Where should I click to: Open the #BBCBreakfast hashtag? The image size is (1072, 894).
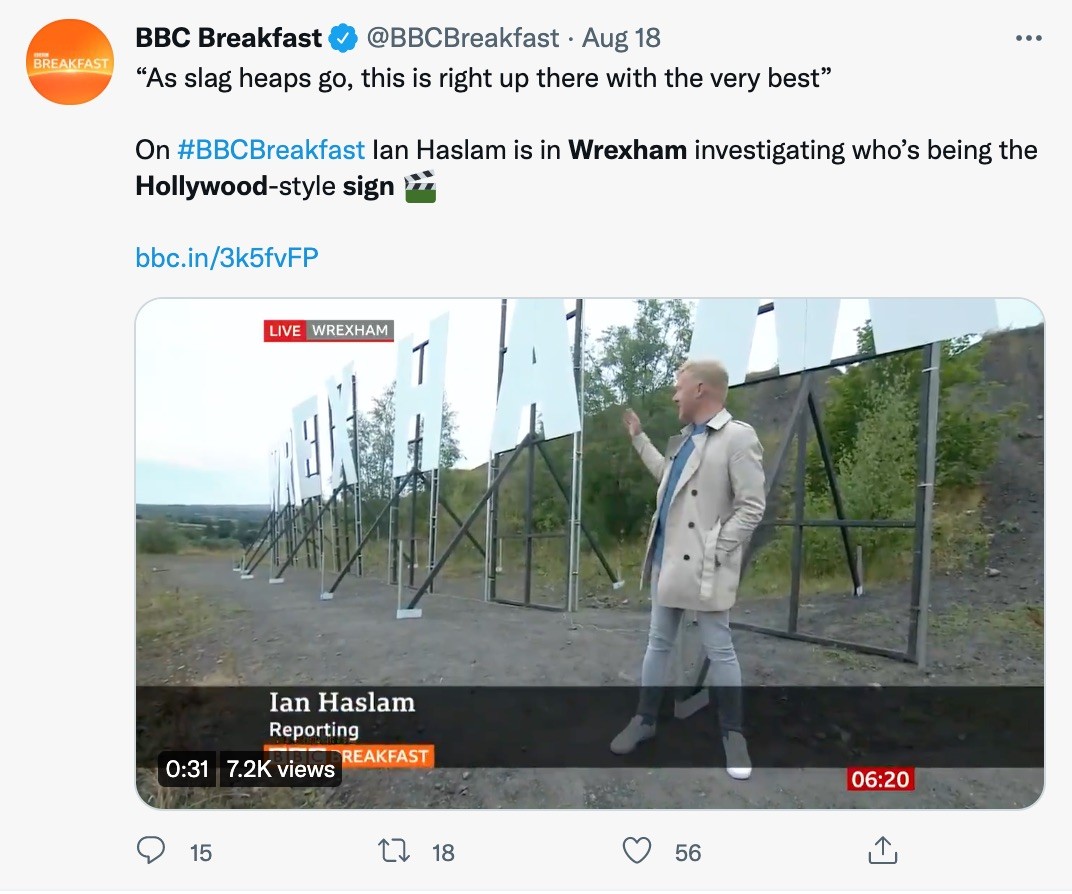[x=271, y=151]
